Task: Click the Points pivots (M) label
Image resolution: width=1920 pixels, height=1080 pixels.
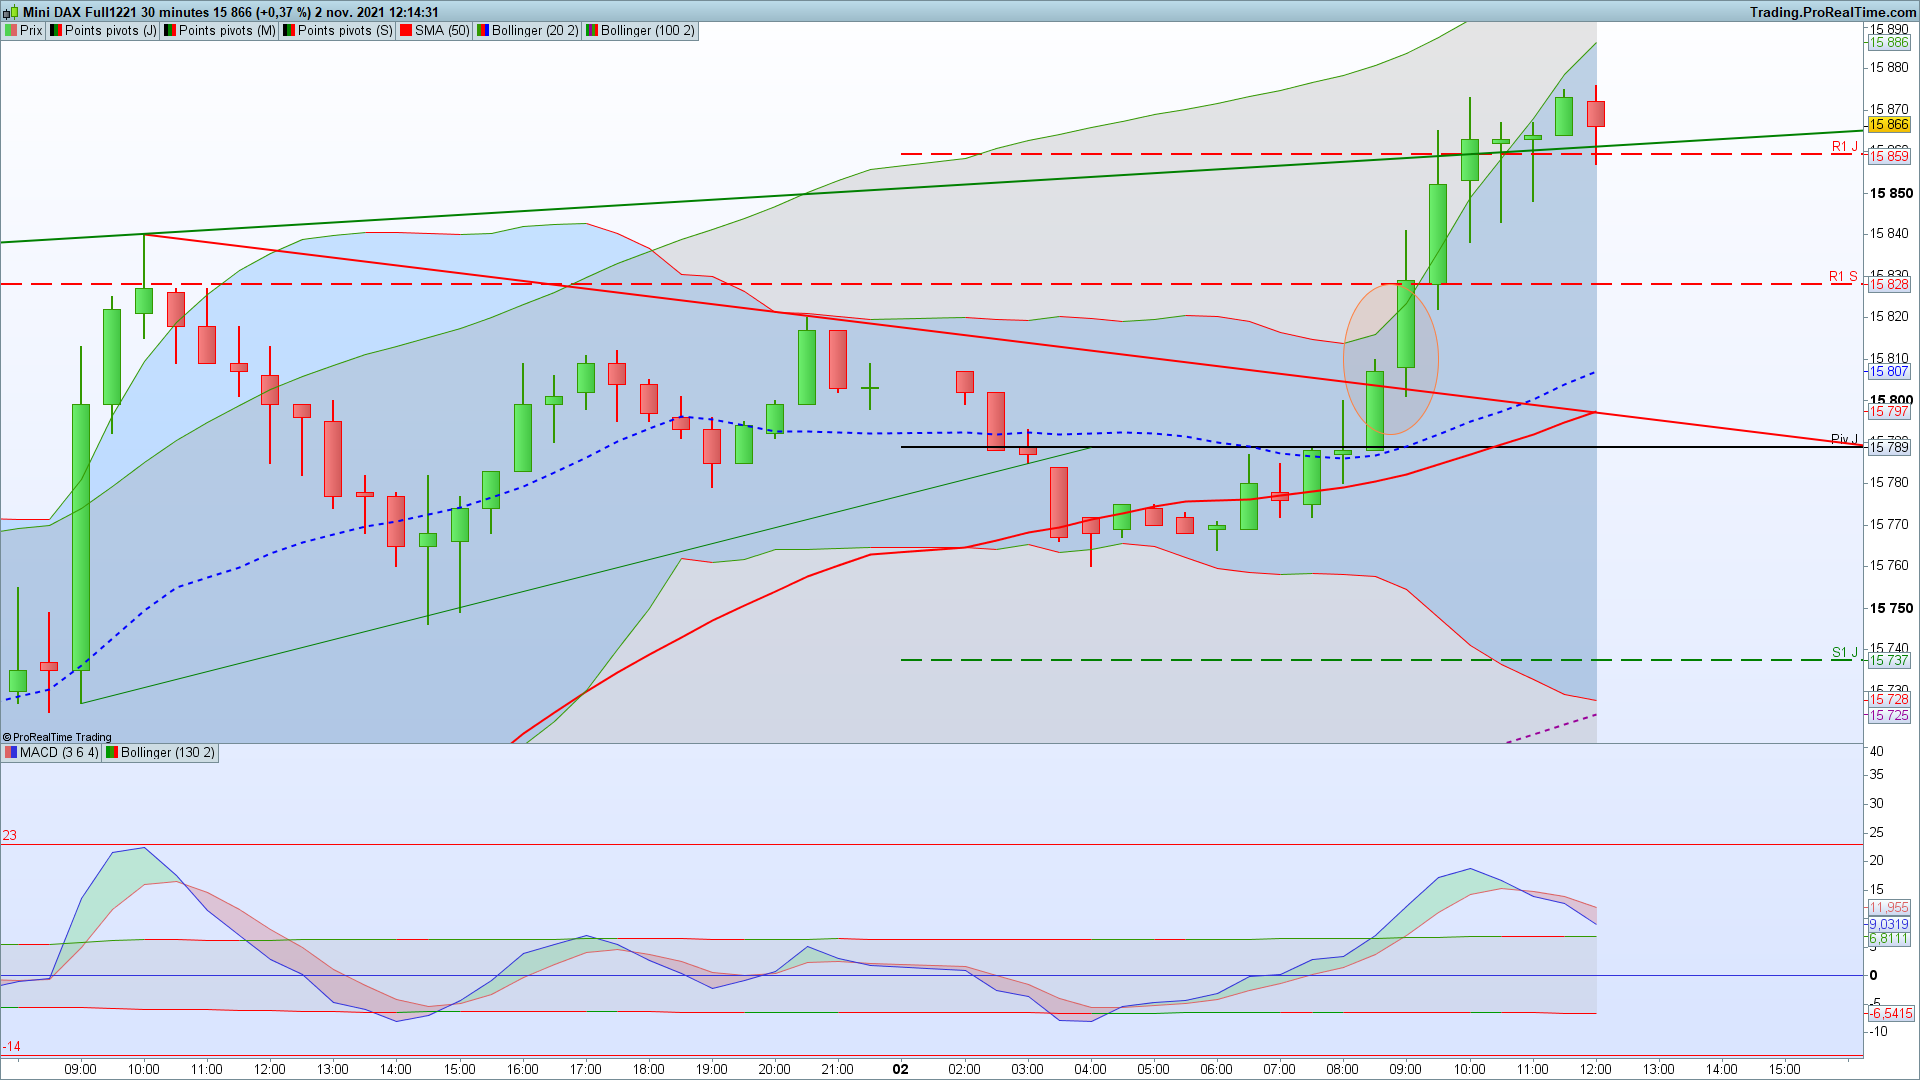Action: click(x=227, y=31)
